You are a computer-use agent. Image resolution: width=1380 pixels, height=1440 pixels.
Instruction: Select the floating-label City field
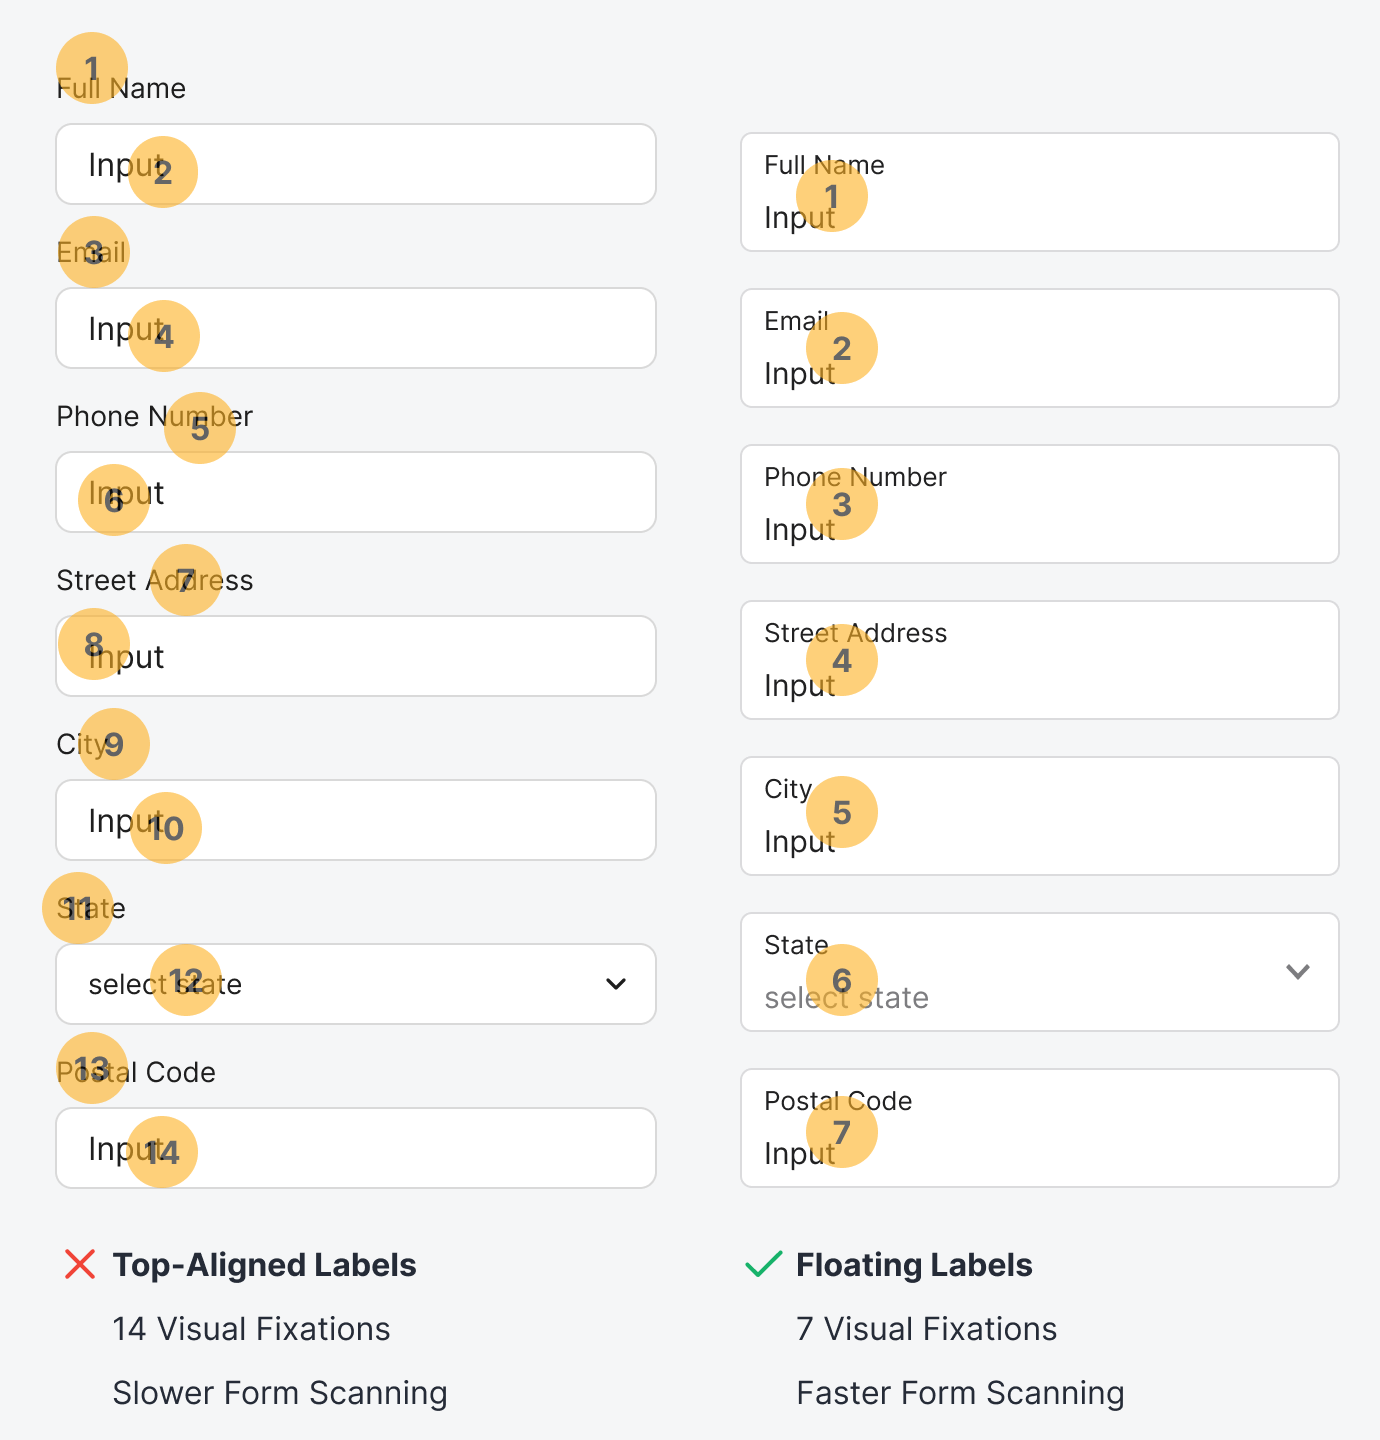click(x=1040, y=816)
